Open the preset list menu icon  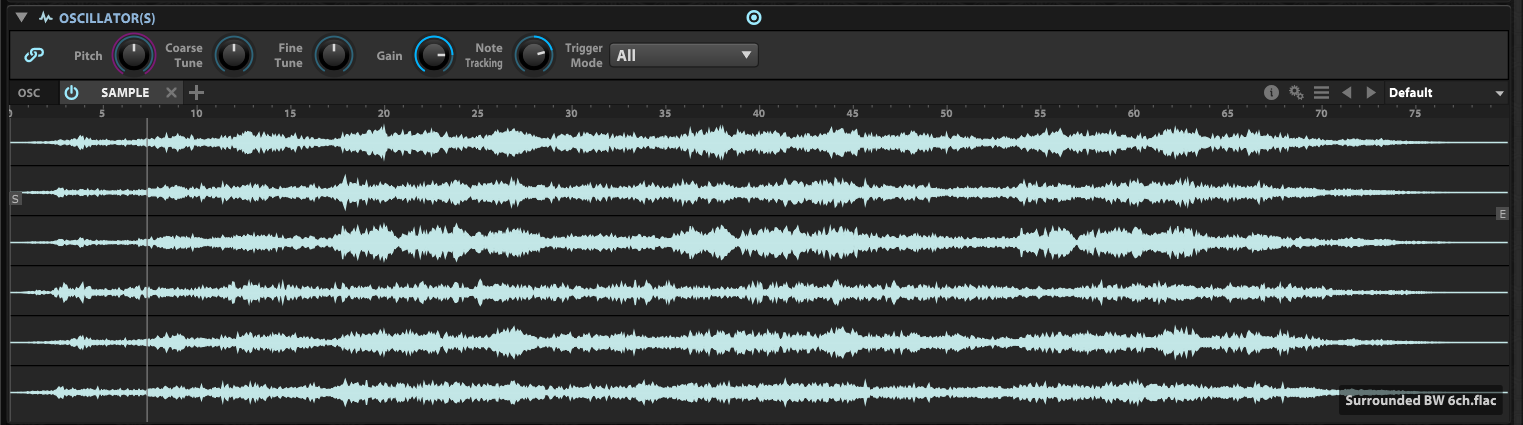pyautogui.click(x=1321, y=93)
